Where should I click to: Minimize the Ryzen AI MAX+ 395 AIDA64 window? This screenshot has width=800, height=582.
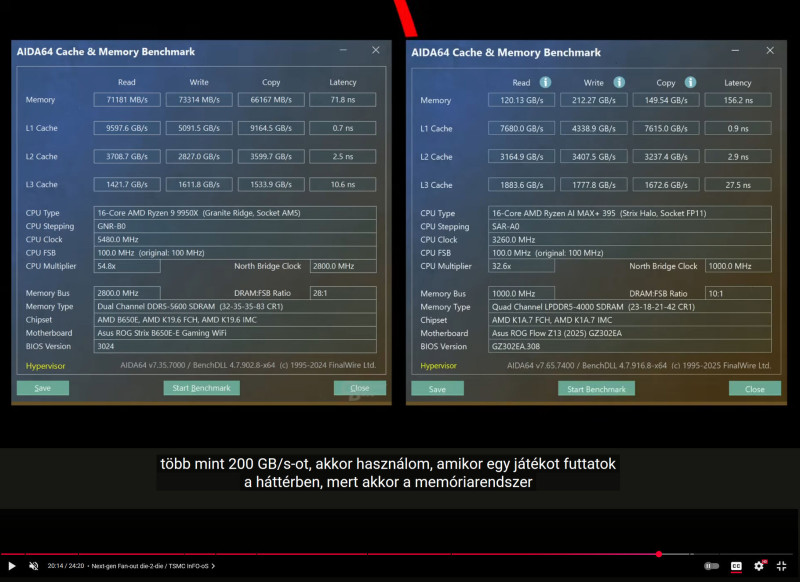(735, 50)
